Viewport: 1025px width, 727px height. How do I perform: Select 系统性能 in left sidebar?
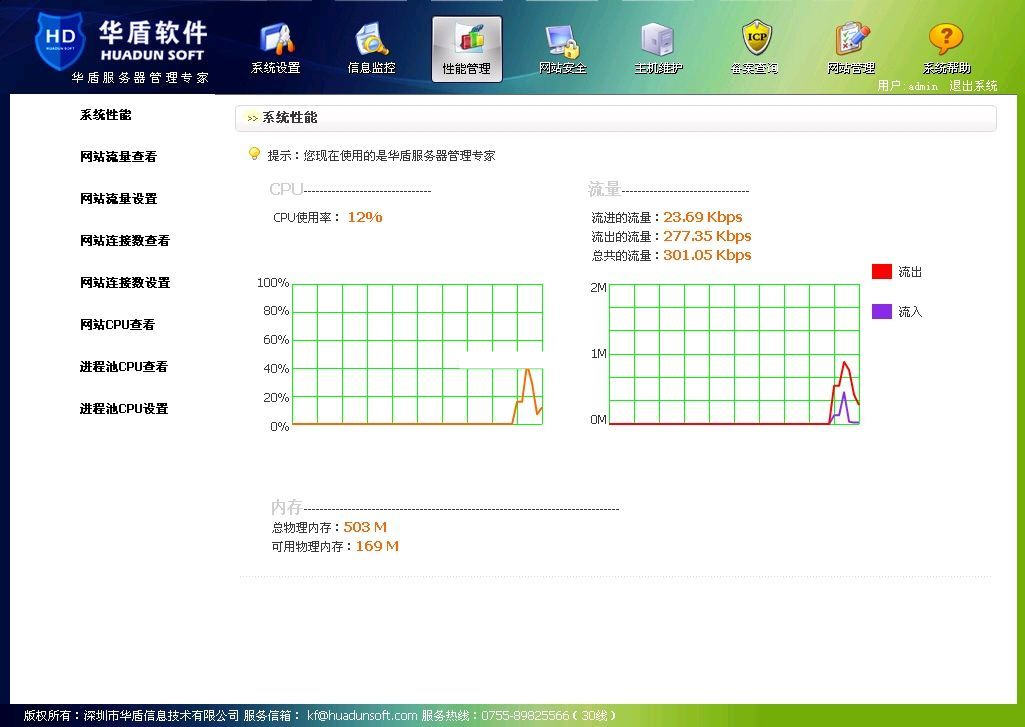click(105, 115)
